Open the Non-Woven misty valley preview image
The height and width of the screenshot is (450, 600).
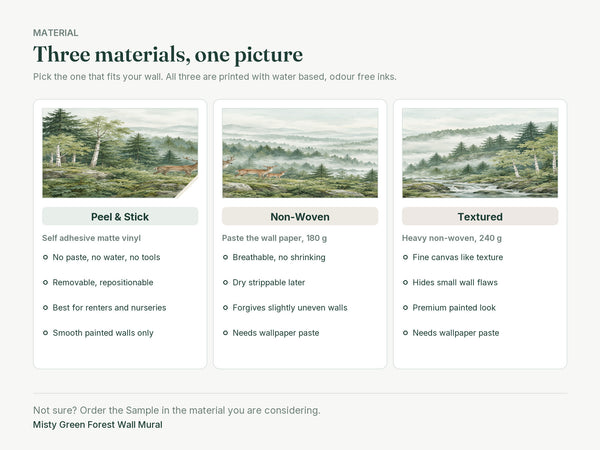tap(300, 153)
